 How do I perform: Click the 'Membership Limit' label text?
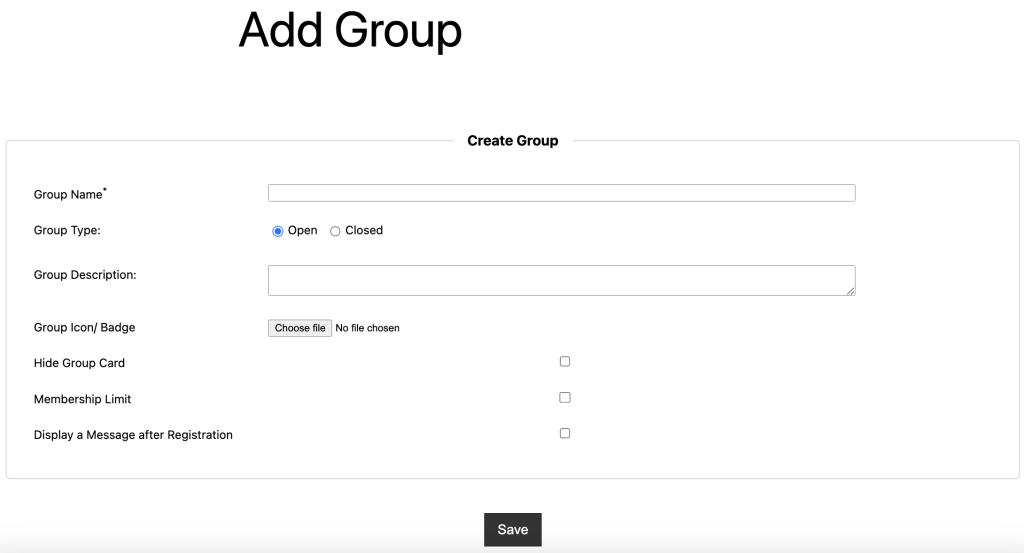tap(82, 399)
